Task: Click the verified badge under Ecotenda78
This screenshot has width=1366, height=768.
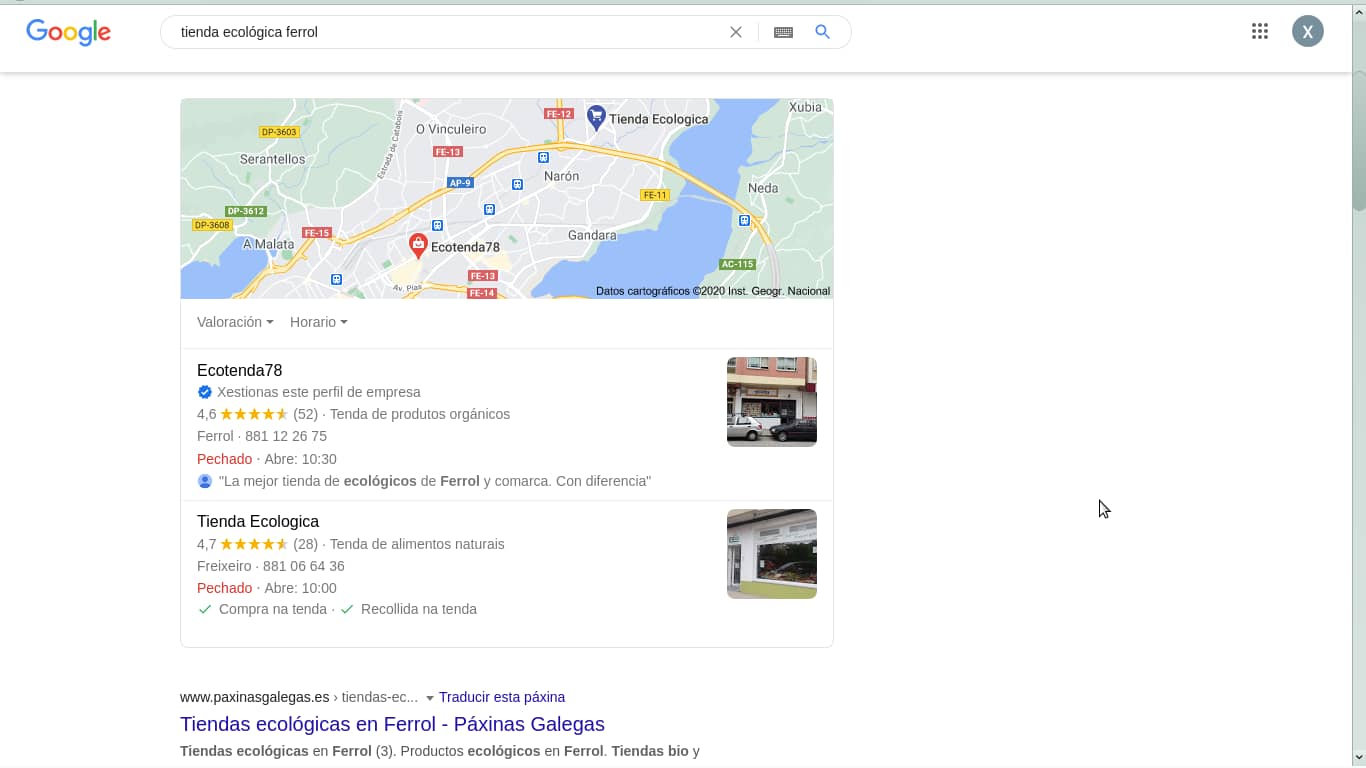Action: point(205,392)
